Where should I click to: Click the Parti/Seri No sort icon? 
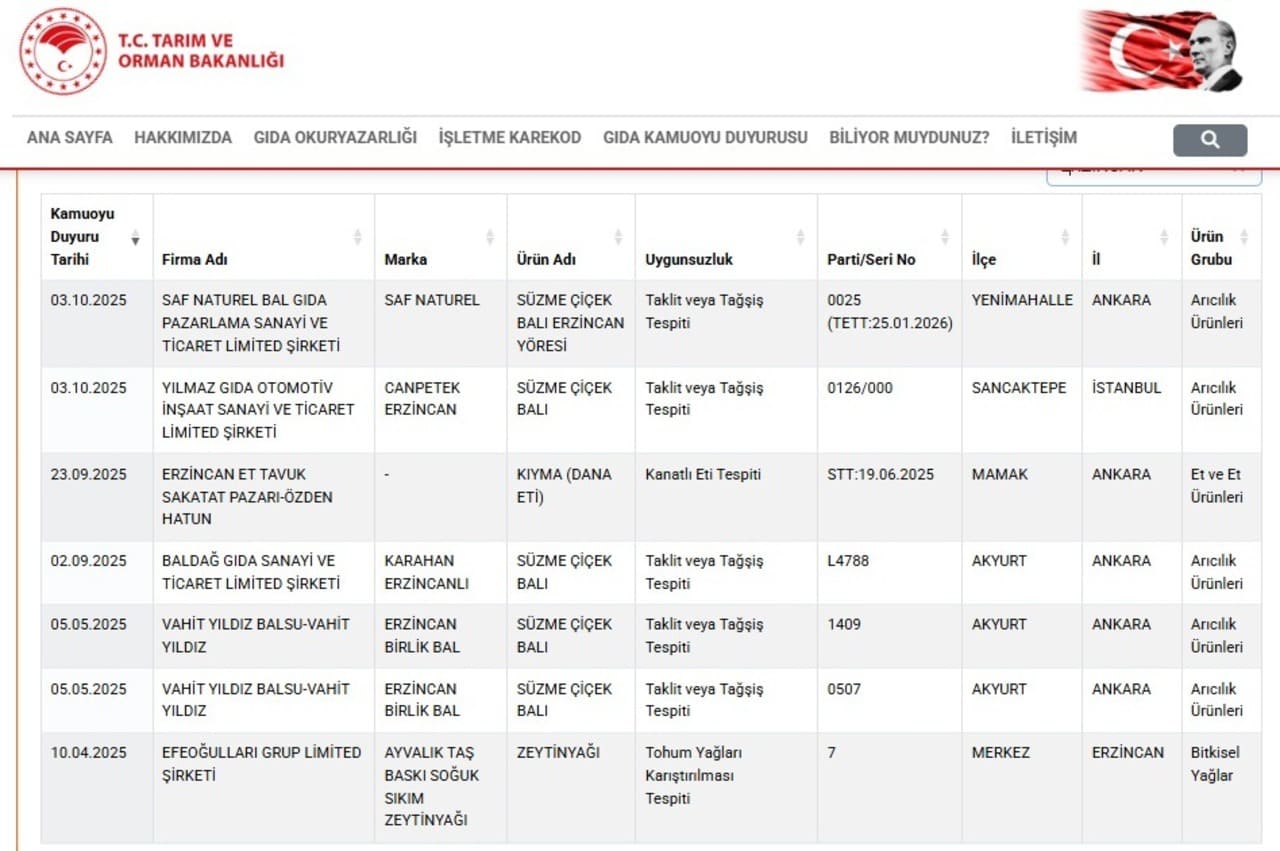click(x=945, y=238)
